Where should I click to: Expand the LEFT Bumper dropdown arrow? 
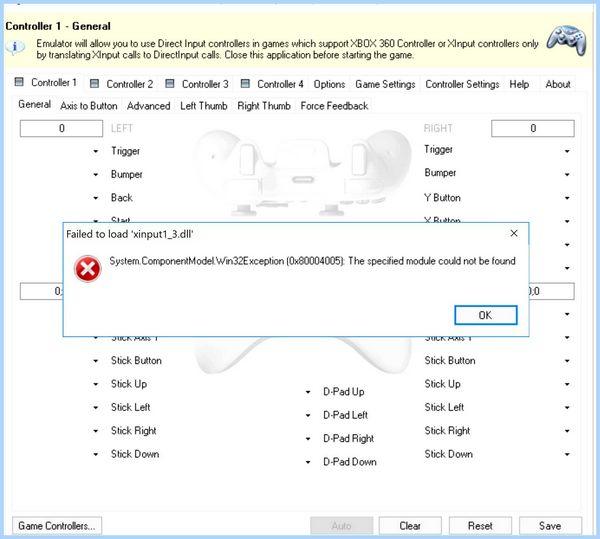pos(96,175)
